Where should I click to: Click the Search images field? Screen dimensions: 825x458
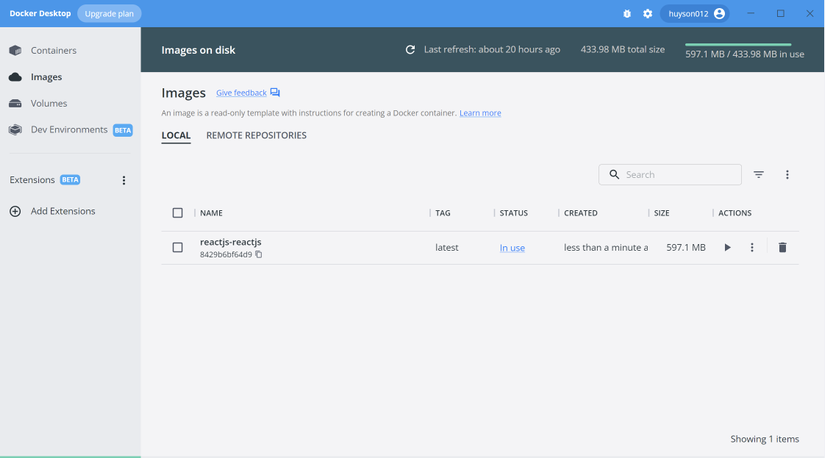pos(670,175)
